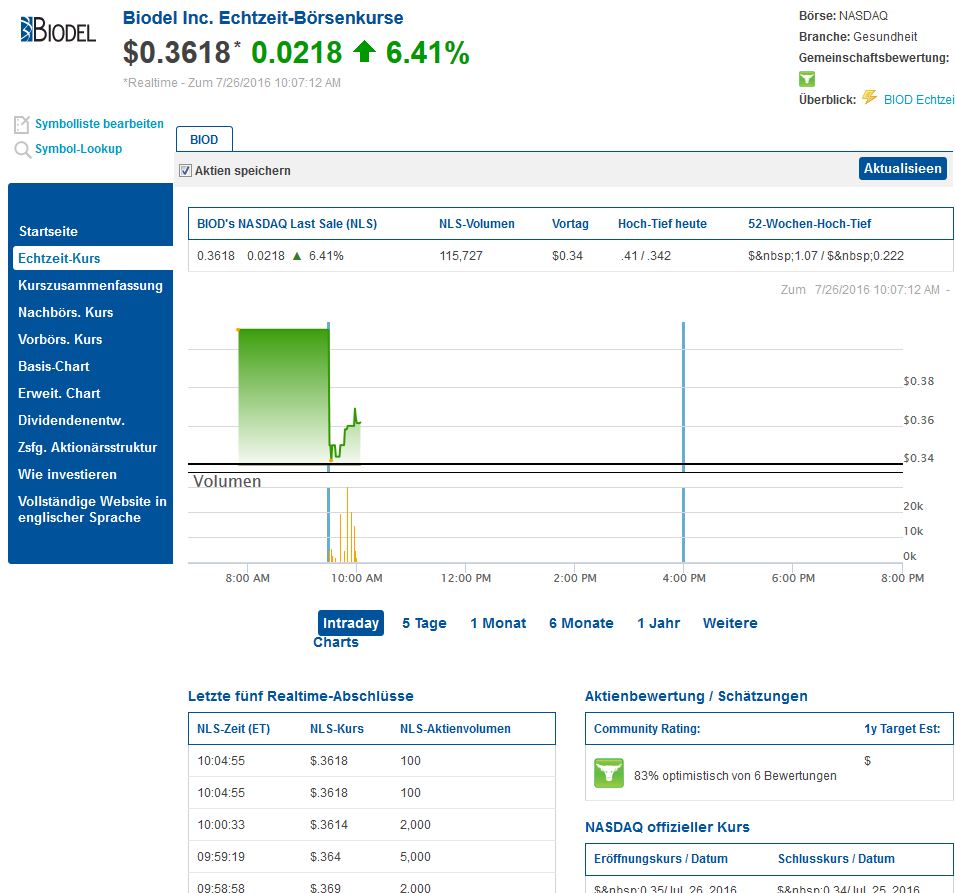
Task: Click the Symbol-Lookup magnifier icon
Action: click(23, 149)
